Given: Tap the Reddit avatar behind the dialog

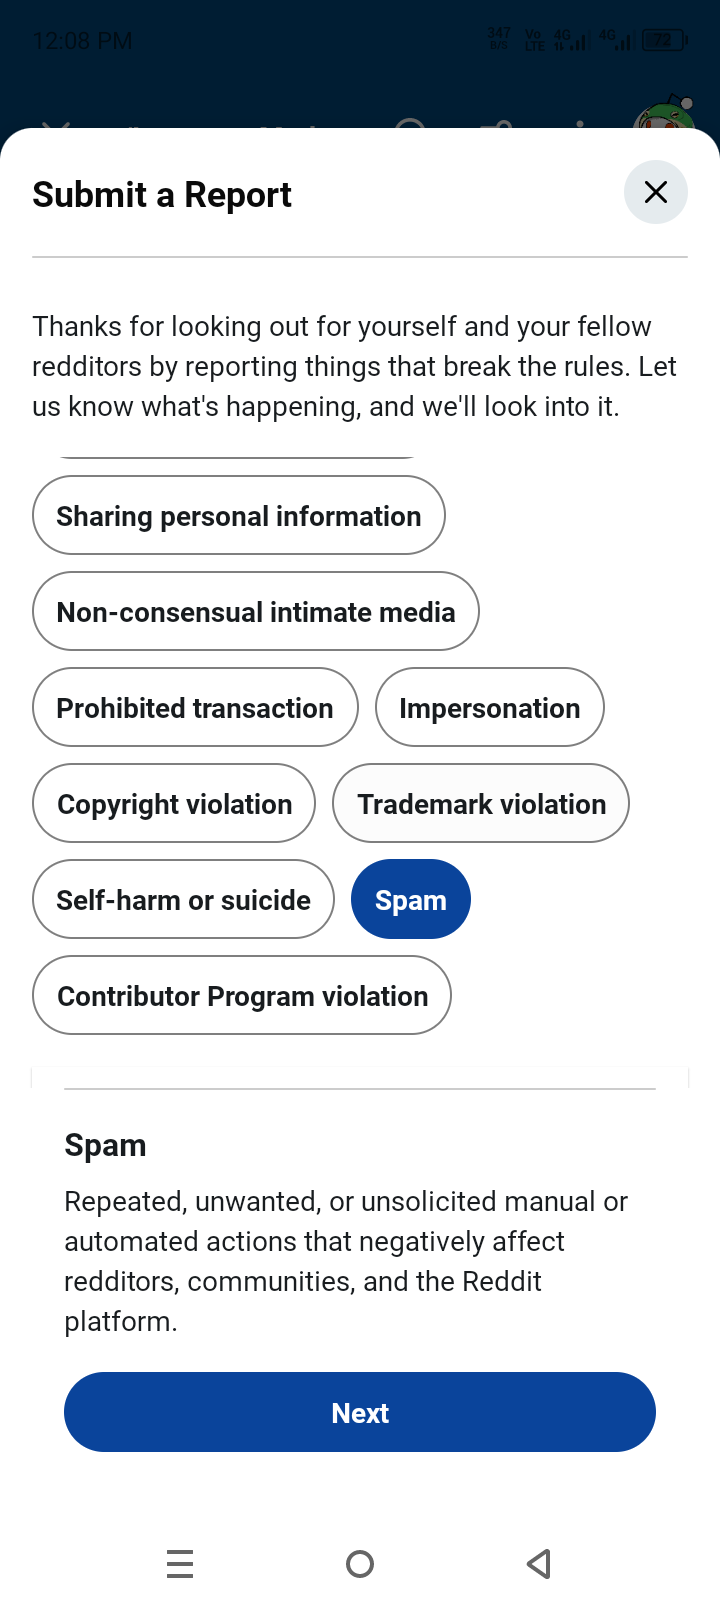Looking at the screenshot, I should tap(665, 118).
